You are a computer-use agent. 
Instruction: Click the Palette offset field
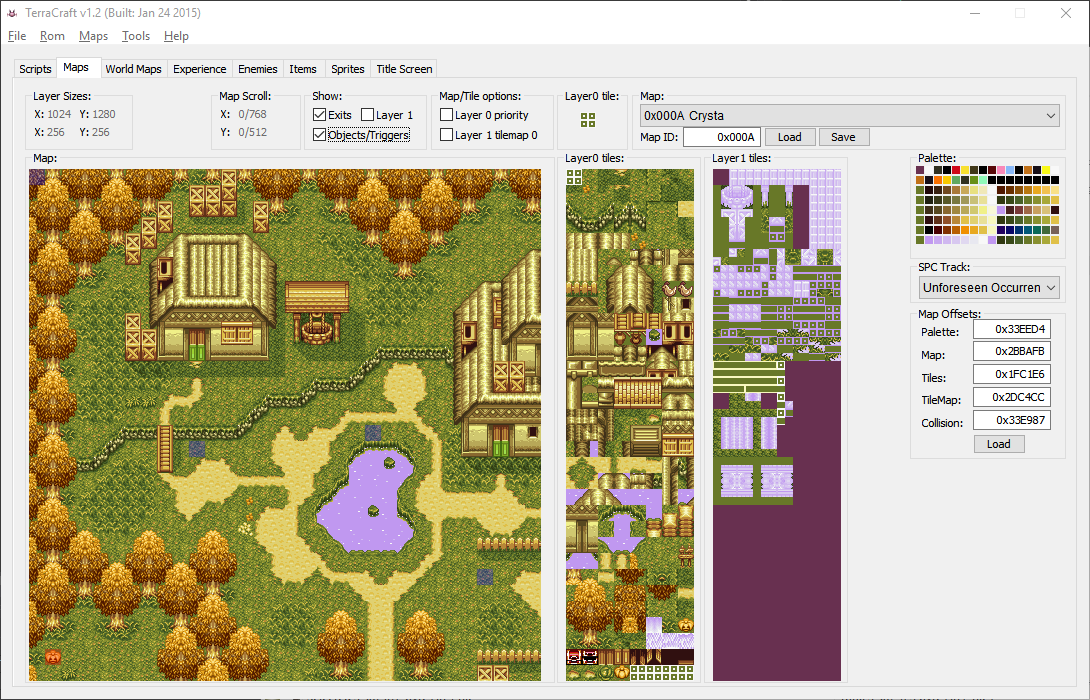tap(1011, 329)
